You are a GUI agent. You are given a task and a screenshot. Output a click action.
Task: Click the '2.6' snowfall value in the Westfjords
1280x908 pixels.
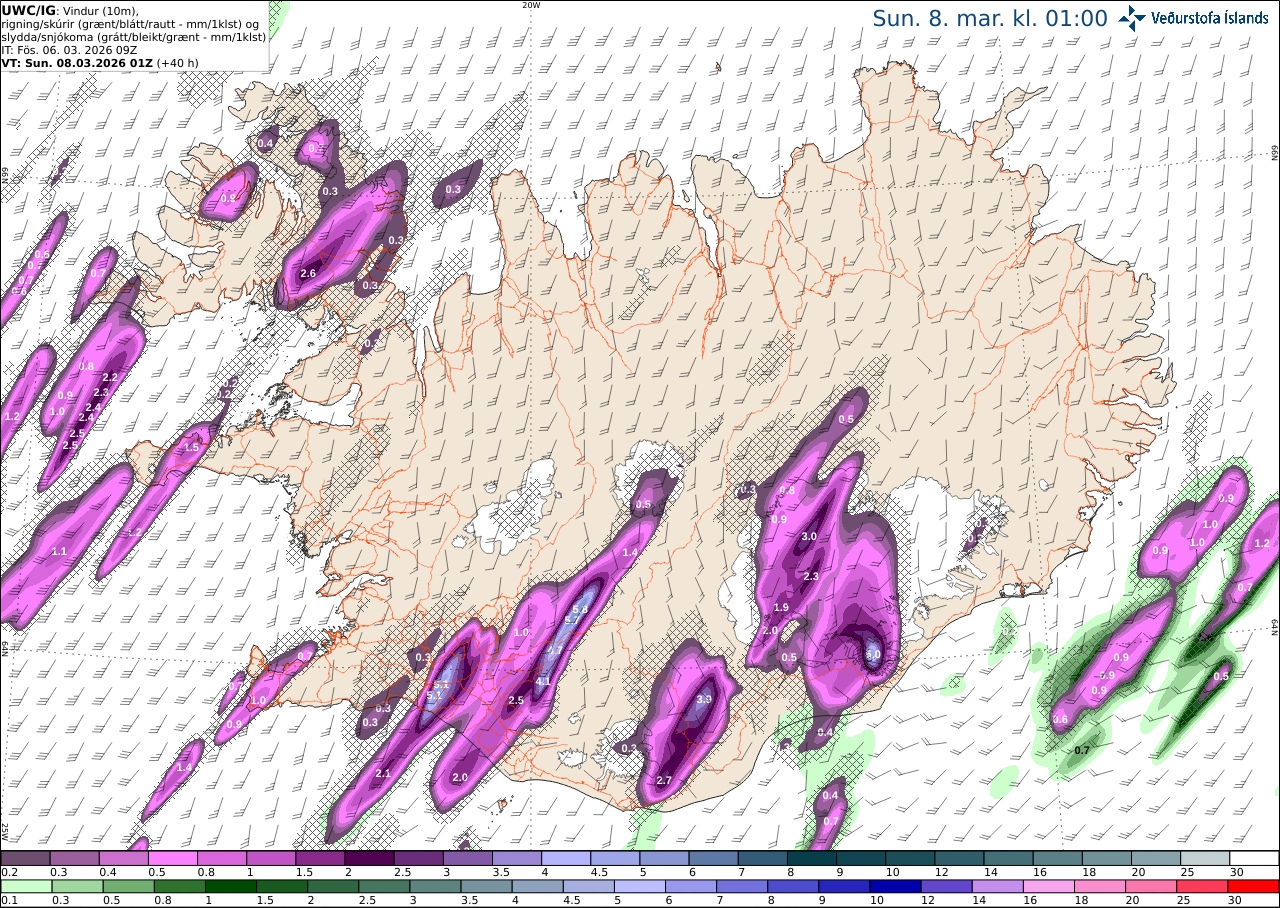[308, 273]
